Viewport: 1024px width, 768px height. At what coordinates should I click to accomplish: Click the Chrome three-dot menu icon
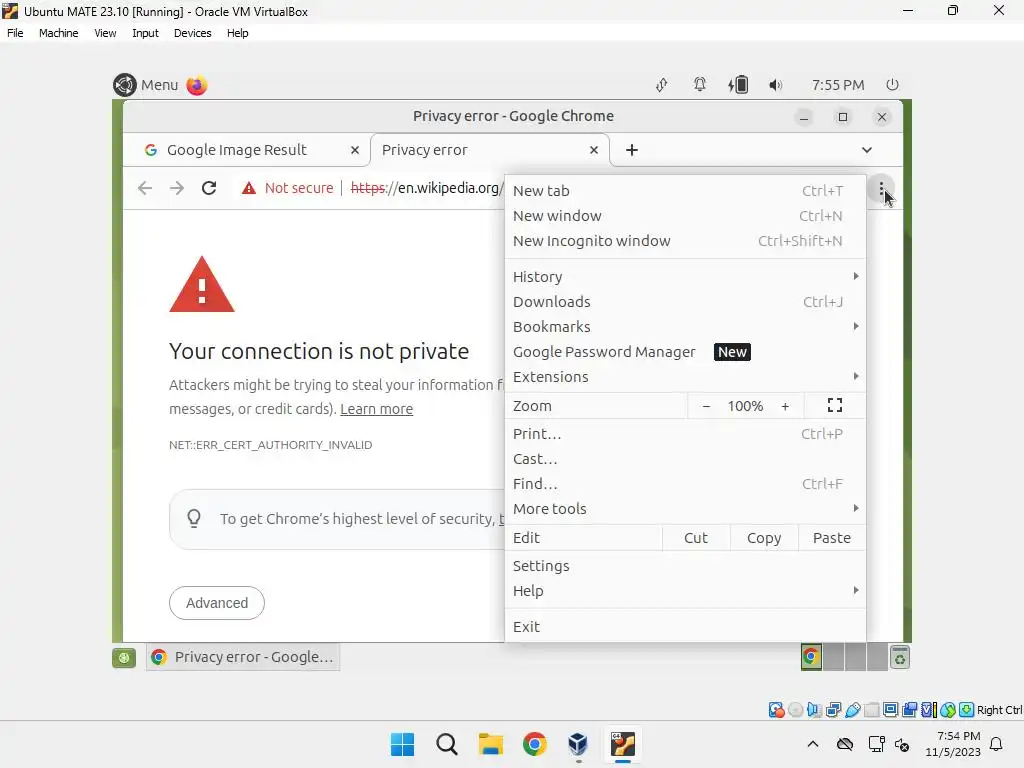(x=882, y=189)
